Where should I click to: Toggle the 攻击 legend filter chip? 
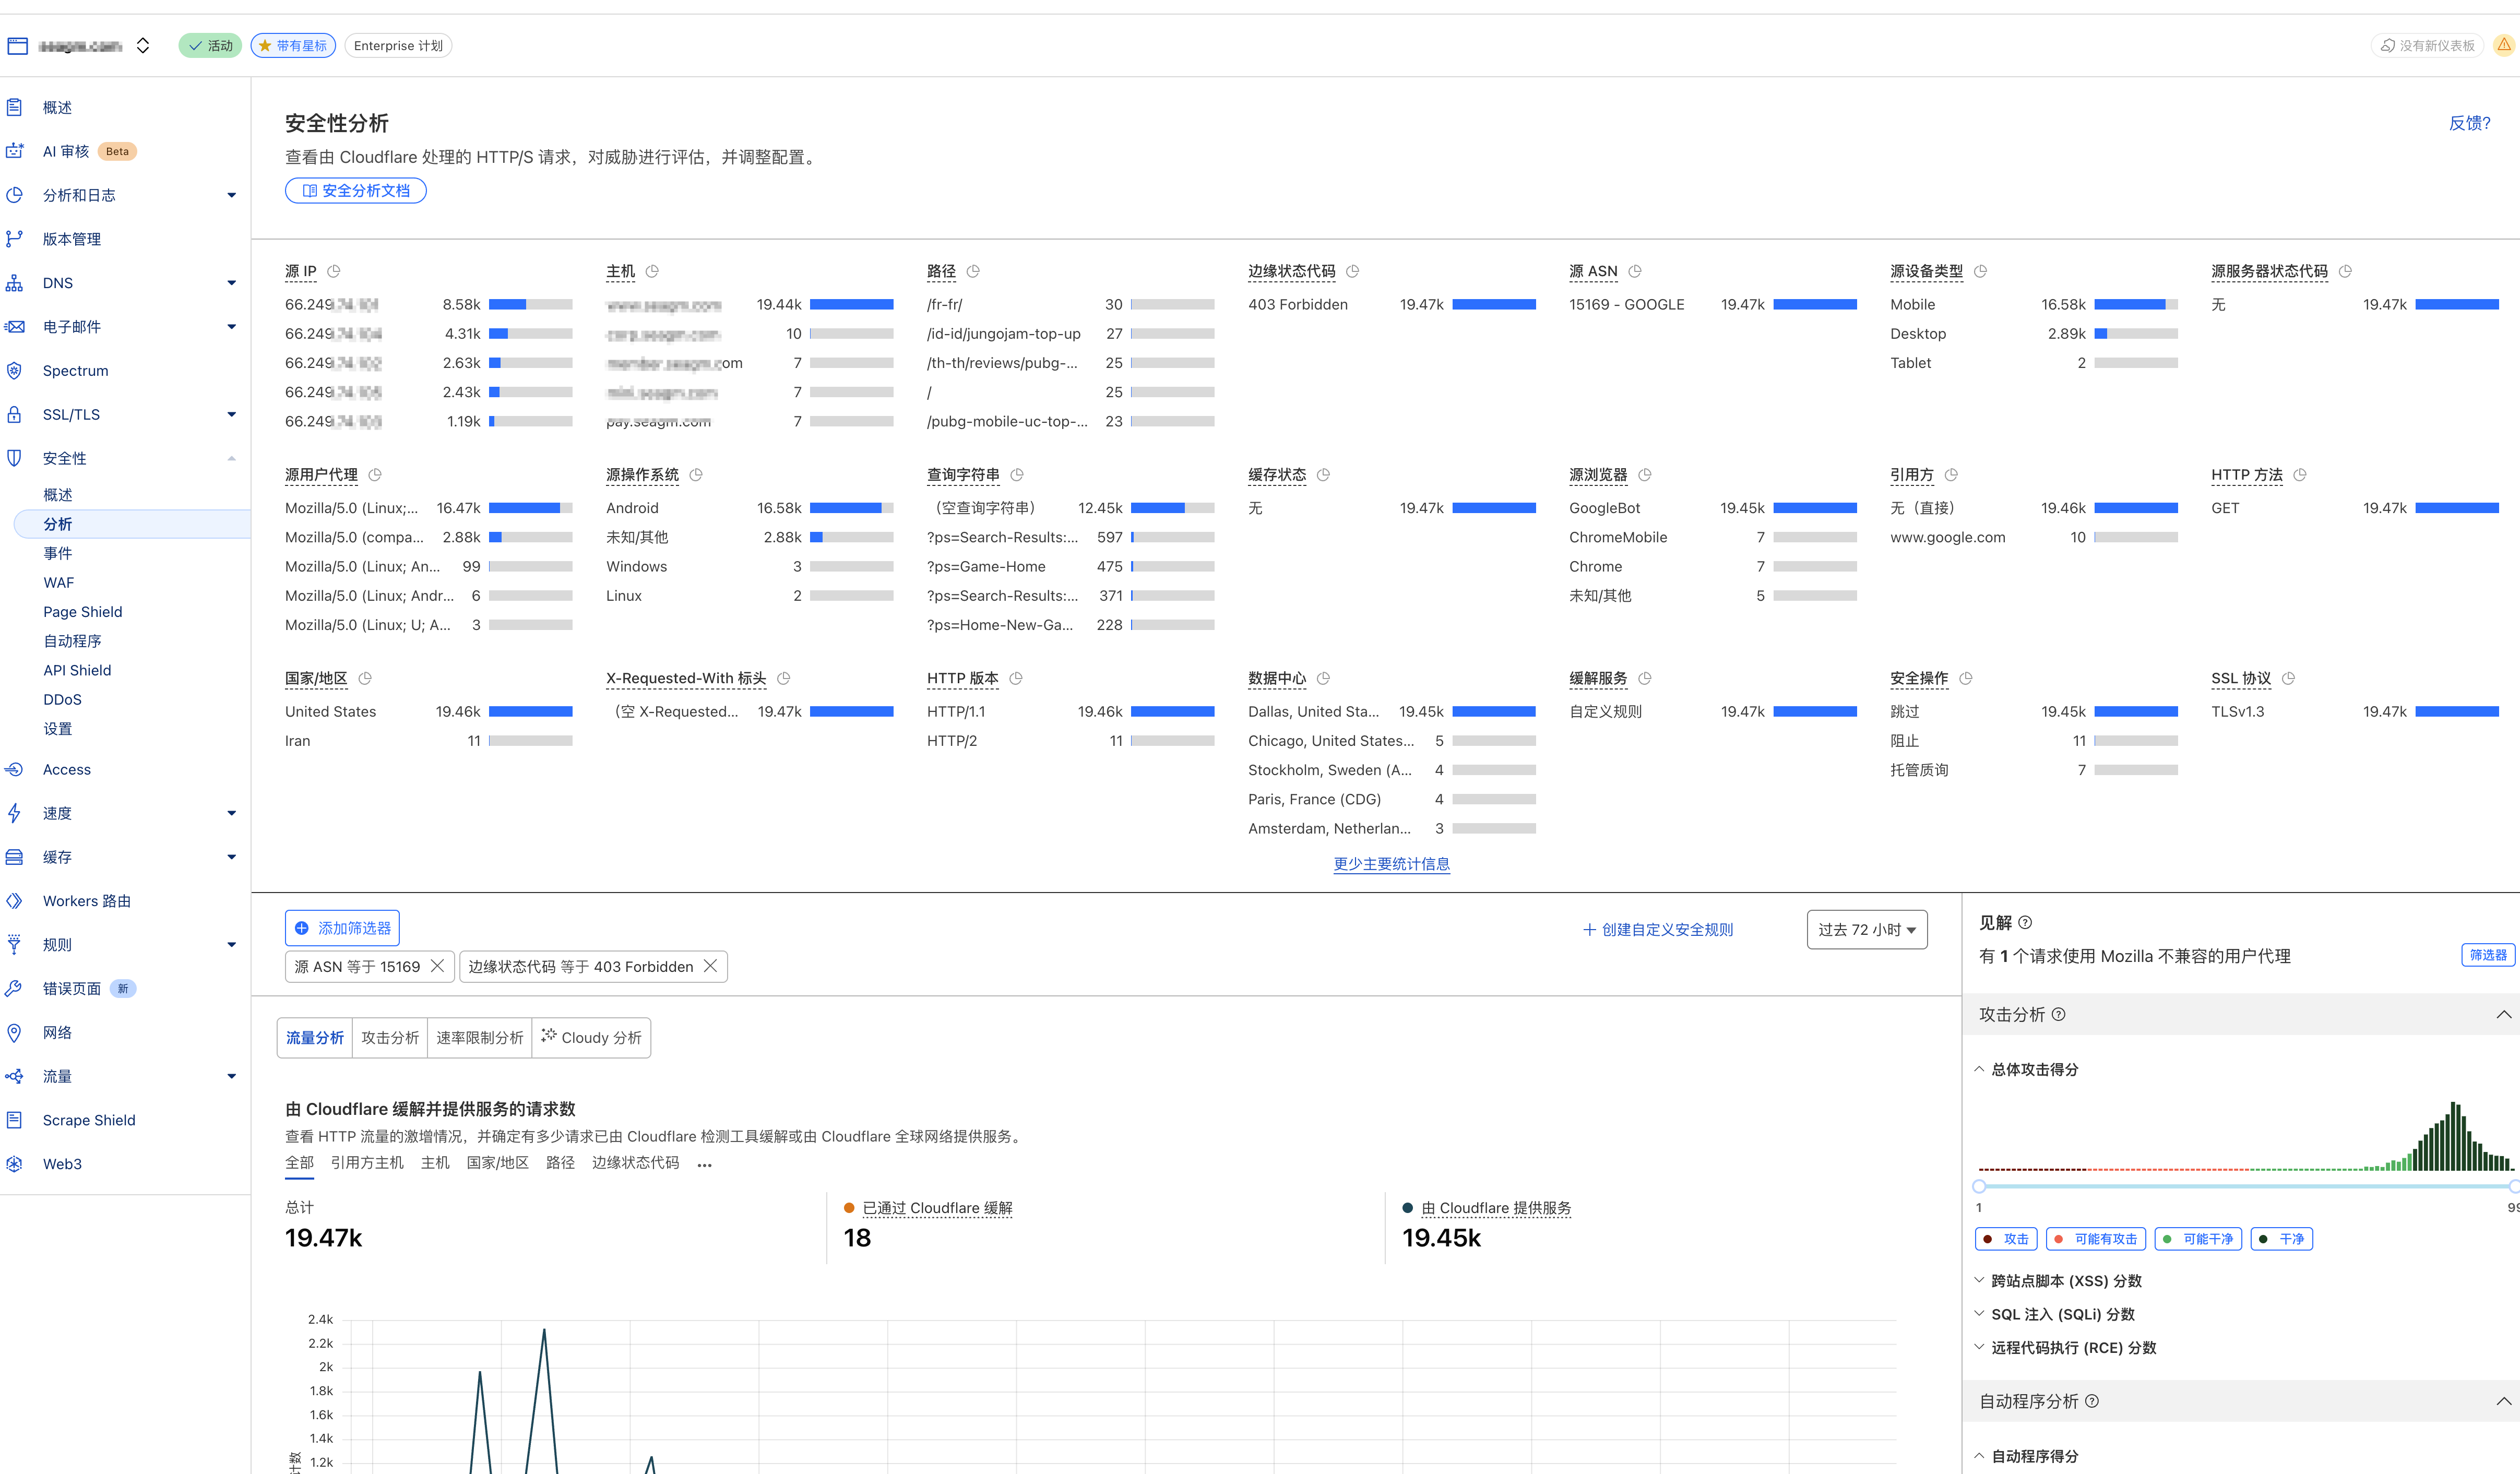click(x=2006, y=1239)
